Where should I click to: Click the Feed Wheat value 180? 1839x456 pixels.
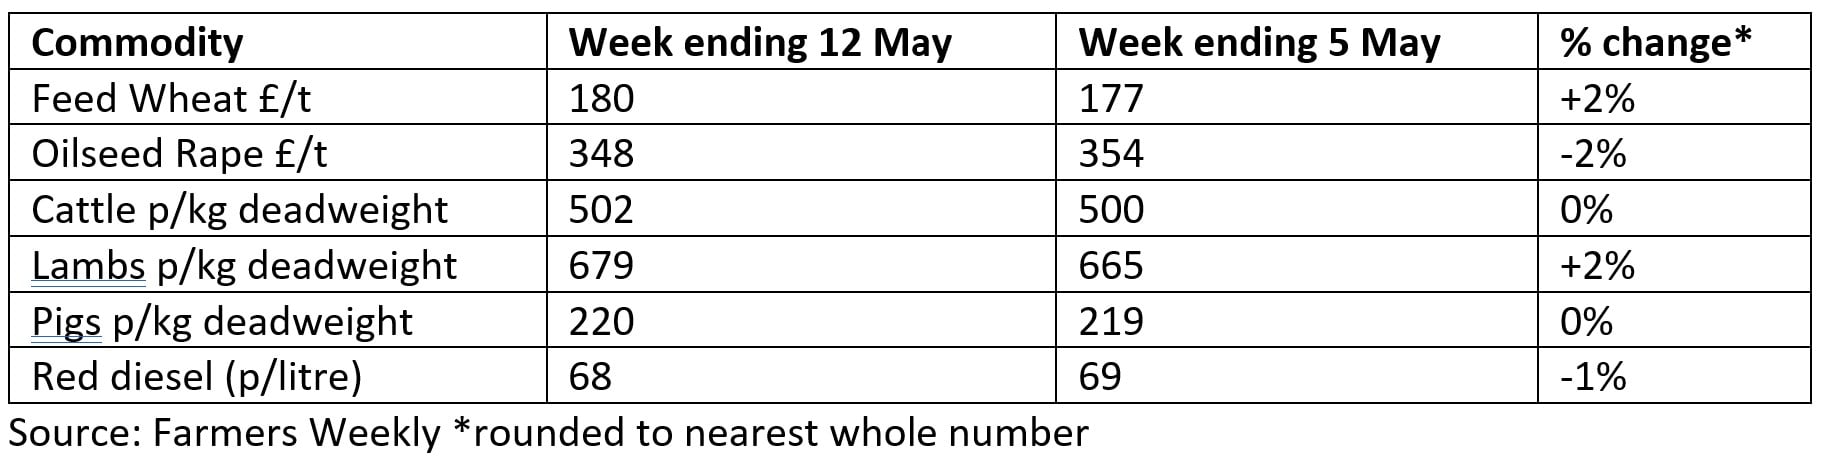601,99
